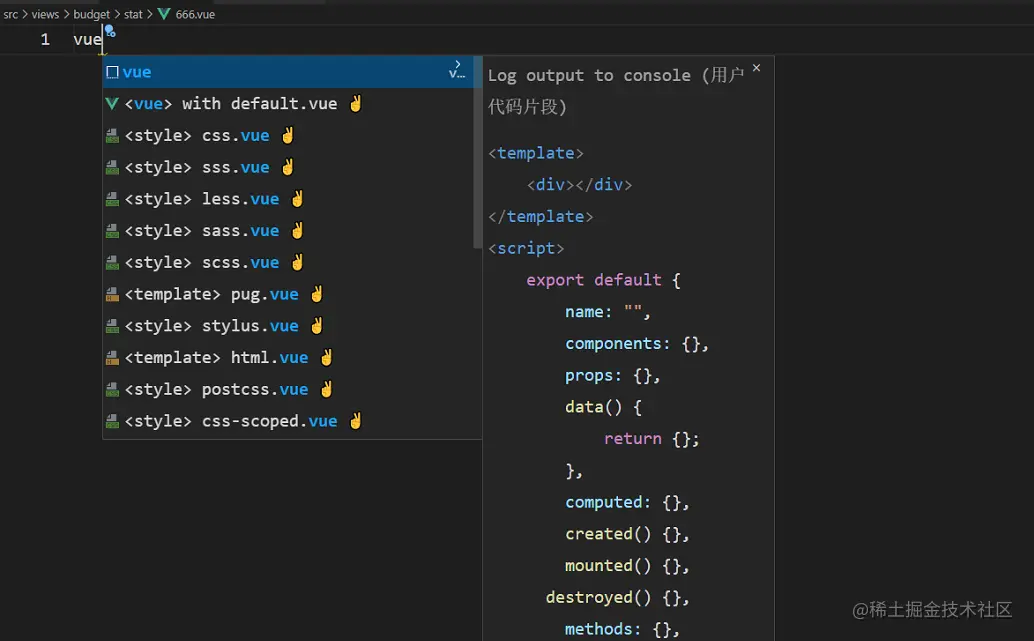The image size is (1034, 641).
Task: Open 'views' breadcrumb segment
Action: 45,14
